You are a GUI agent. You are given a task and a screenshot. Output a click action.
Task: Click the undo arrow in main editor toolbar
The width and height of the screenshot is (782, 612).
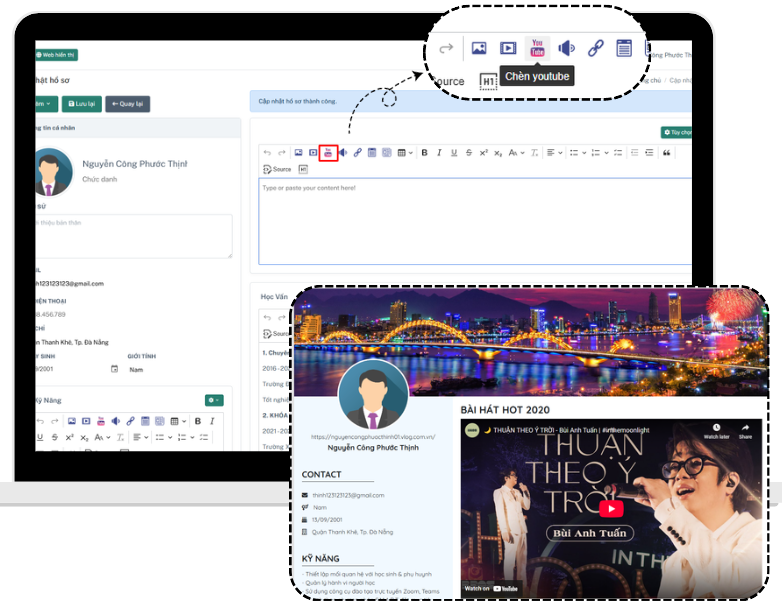267,153
